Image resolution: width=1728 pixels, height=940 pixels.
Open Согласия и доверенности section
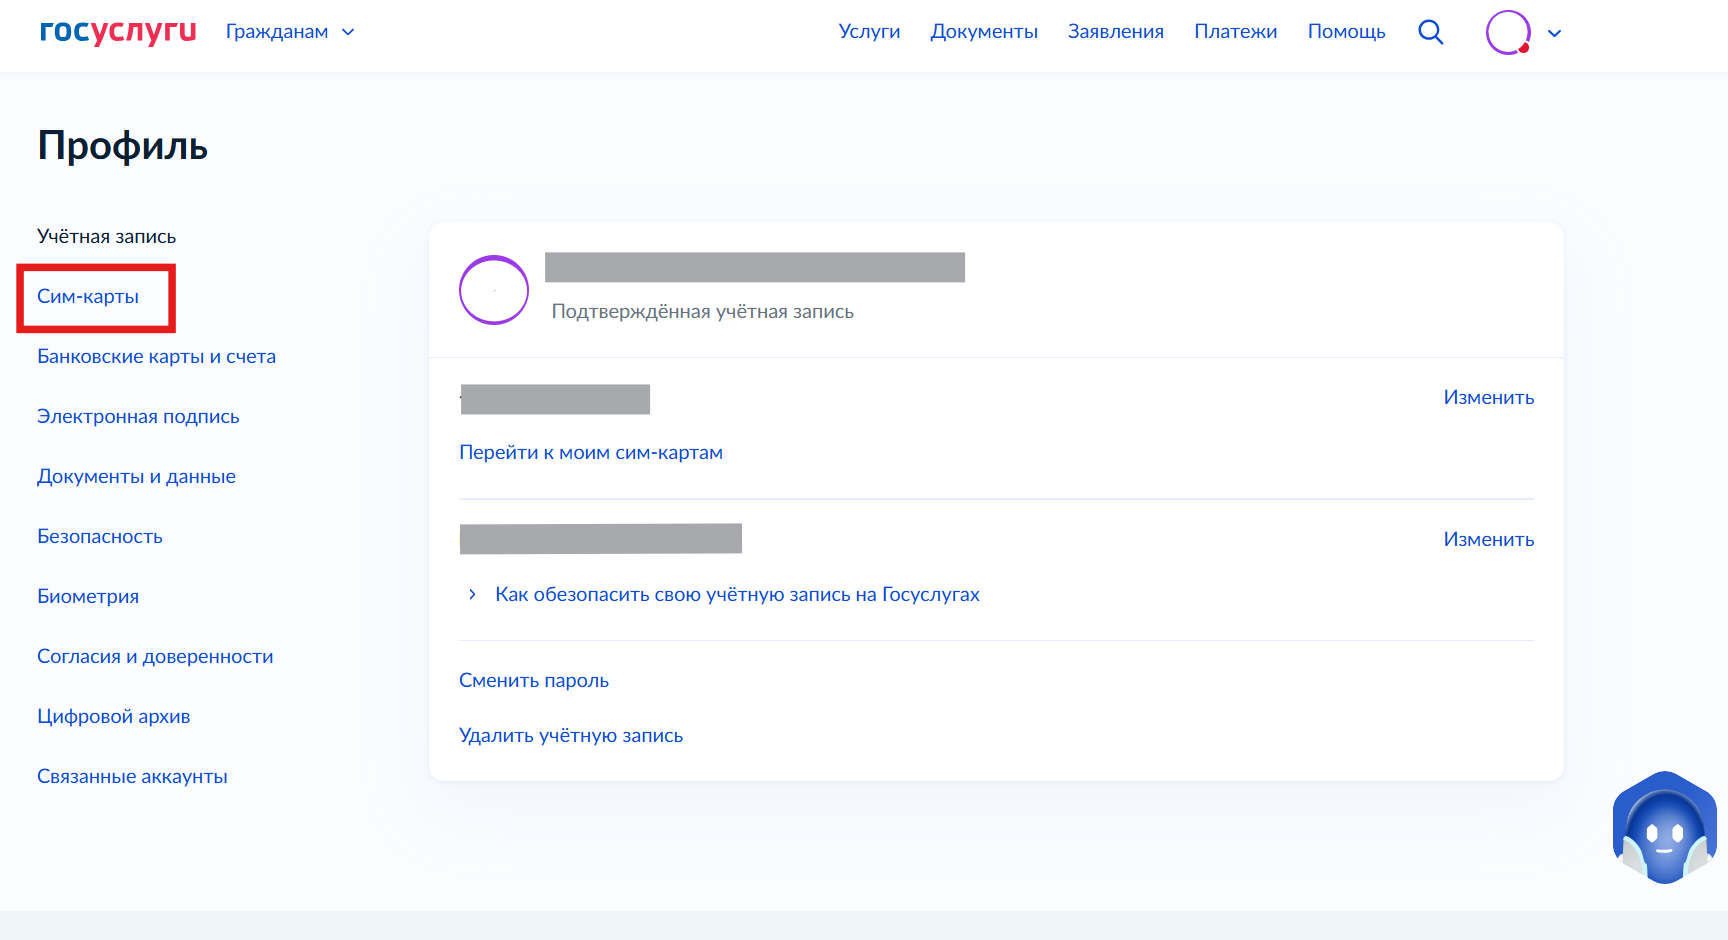[155, 657]
